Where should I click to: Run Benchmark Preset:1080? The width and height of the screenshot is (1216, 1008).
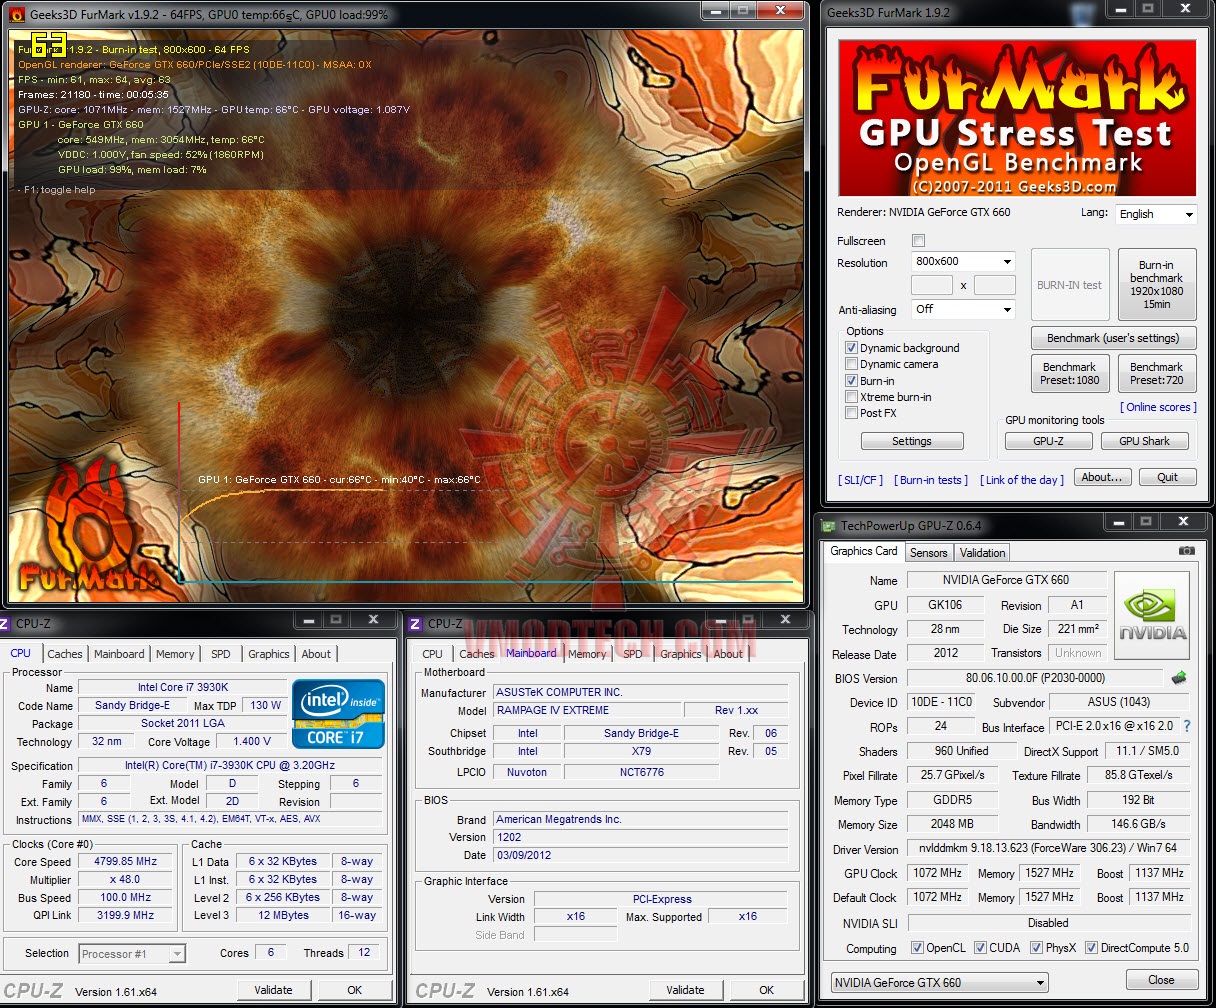click(1070, 373)
